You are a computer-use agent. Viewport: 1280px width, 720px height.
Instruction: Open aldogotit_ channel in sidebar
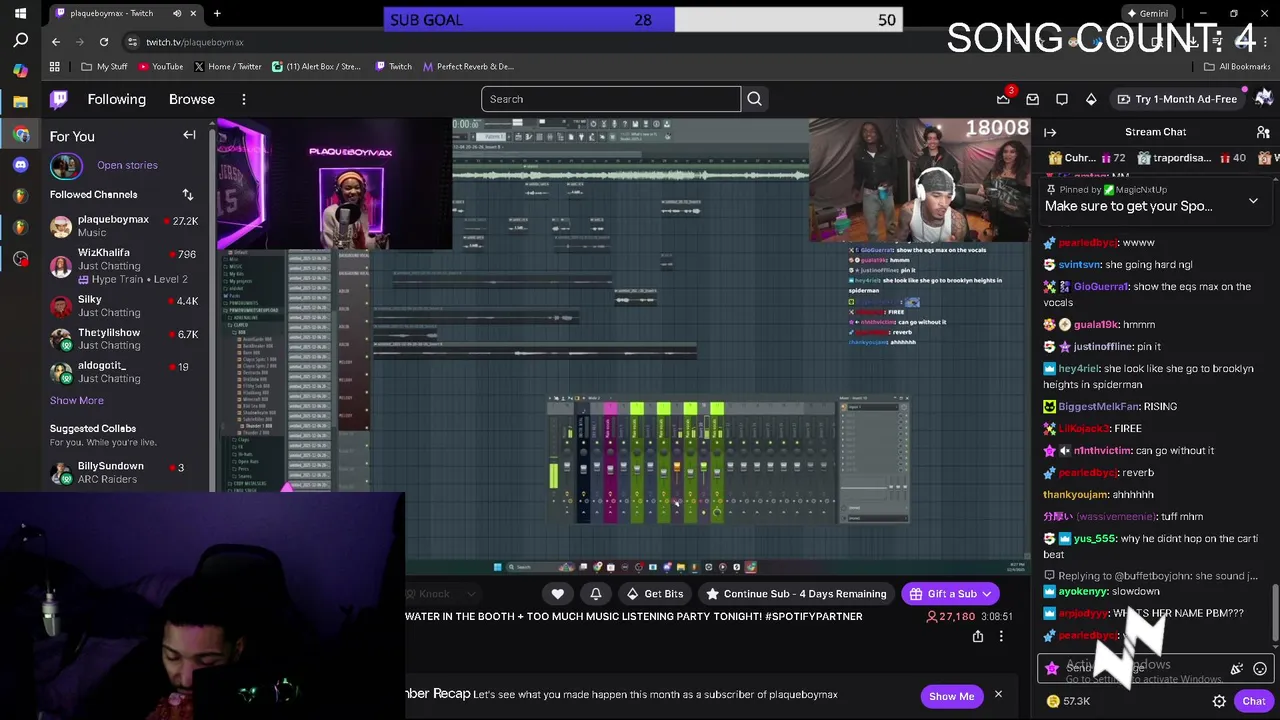click(125, 372)
